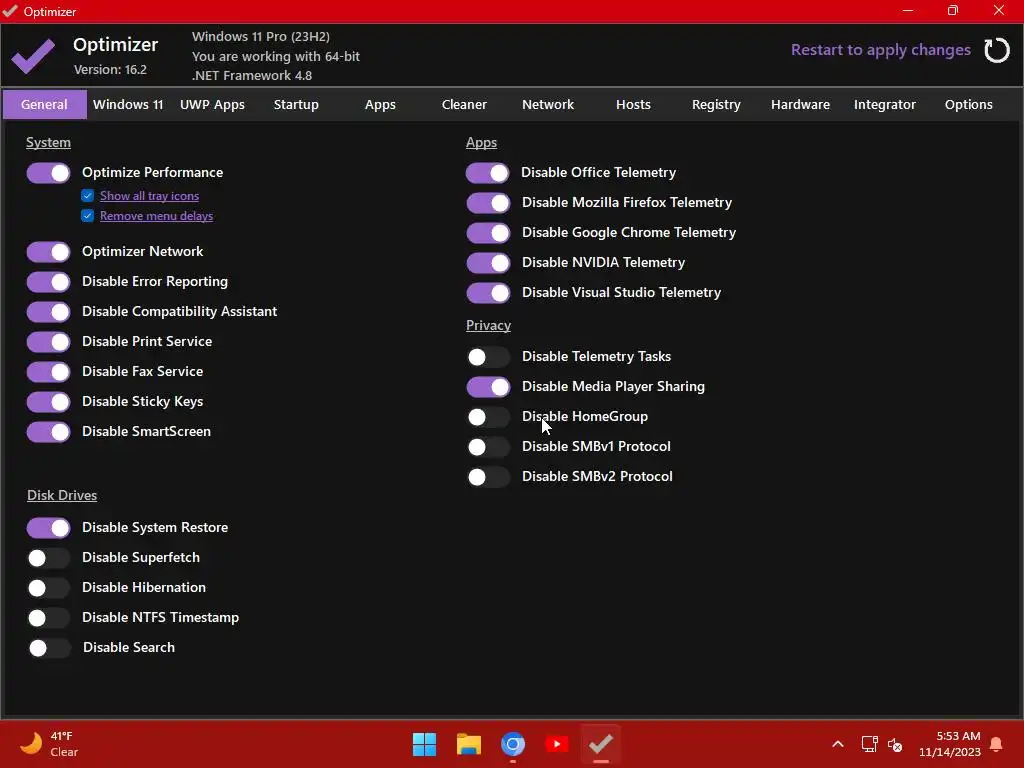The image size is (1024, 768).
Task: Open the UWP Apps tab
Action: coord(212,104)
